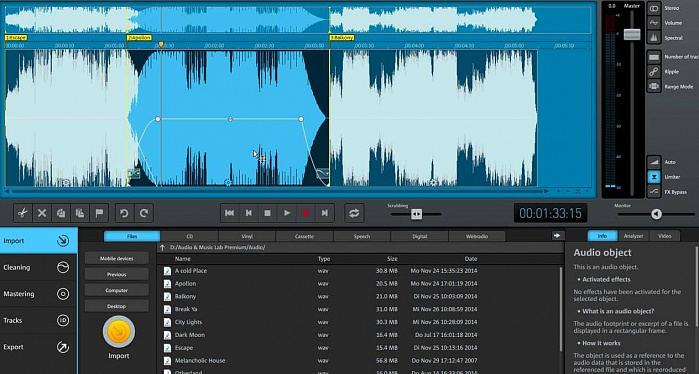Enable Range Mode
Image resolution: width=699 pixels, height=374 pixels.
[x=654, y=86]
